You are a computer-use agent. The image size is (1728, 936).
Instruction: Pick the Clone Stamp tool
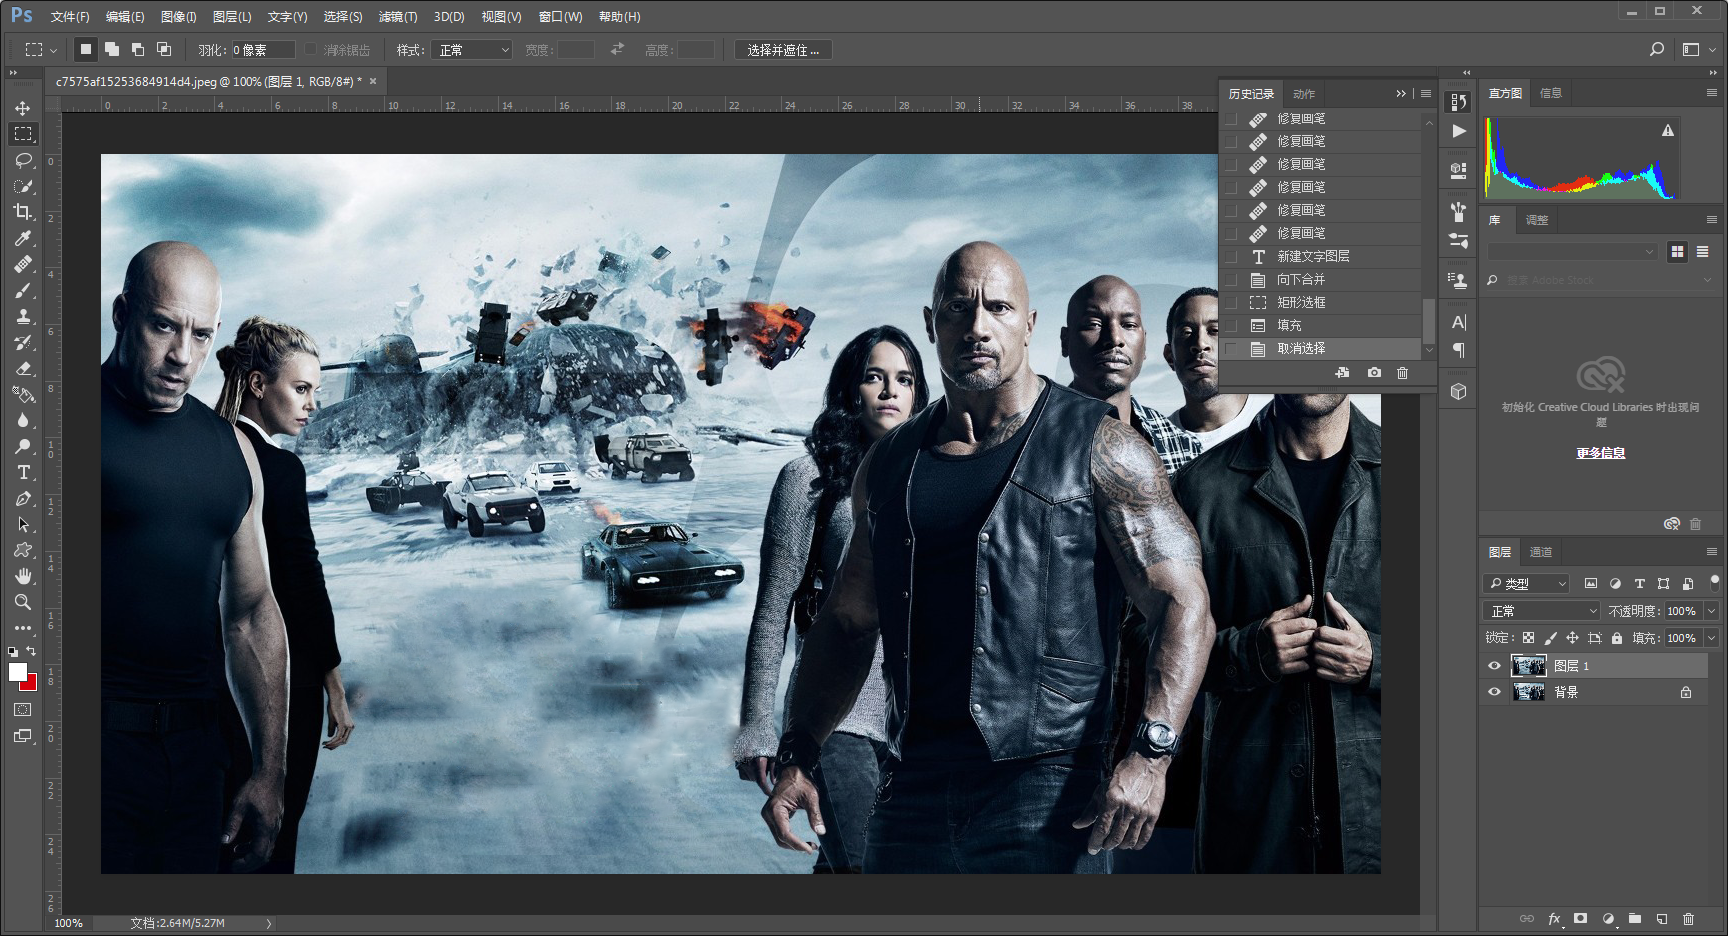tap(23, 316)
